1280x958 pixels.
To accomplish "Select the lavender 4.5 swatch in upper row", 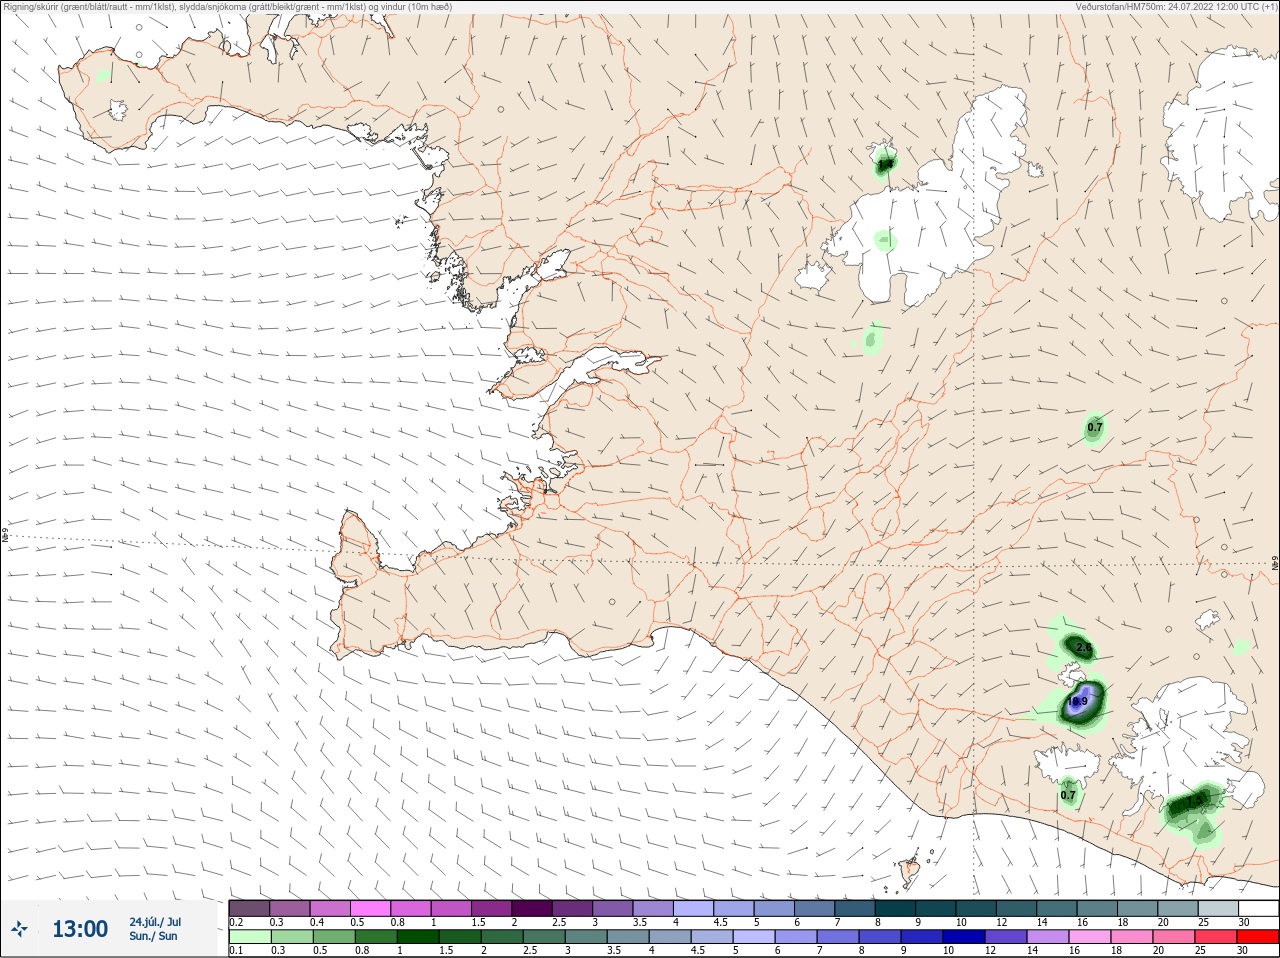I will pos(734,908).
